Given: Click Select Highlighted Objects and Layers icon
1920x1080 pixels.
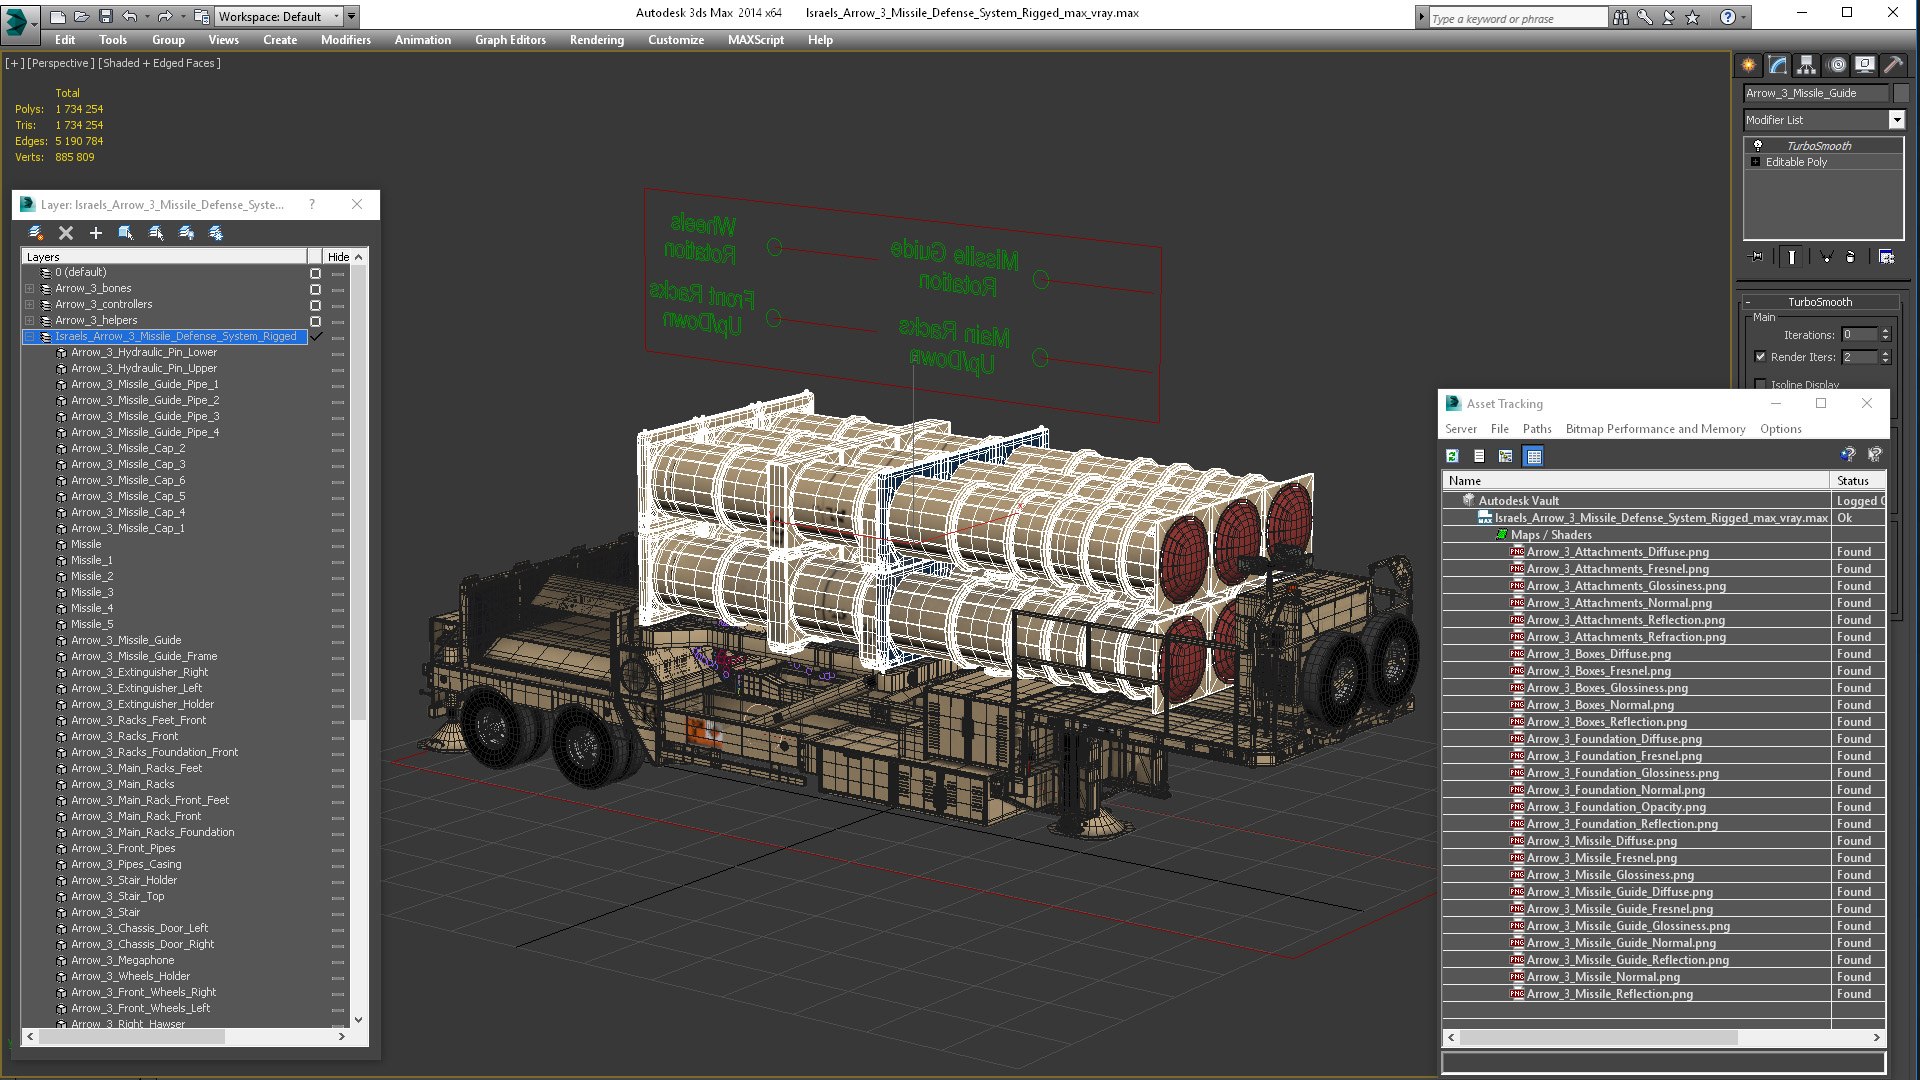Looking at the screenshot, I should point(126,232).
